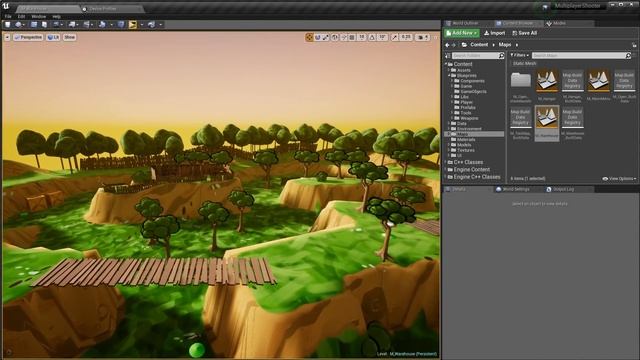The image size is (640, 360).
Task: Open the Play options dropdown arrow
Action: [142, 24]
